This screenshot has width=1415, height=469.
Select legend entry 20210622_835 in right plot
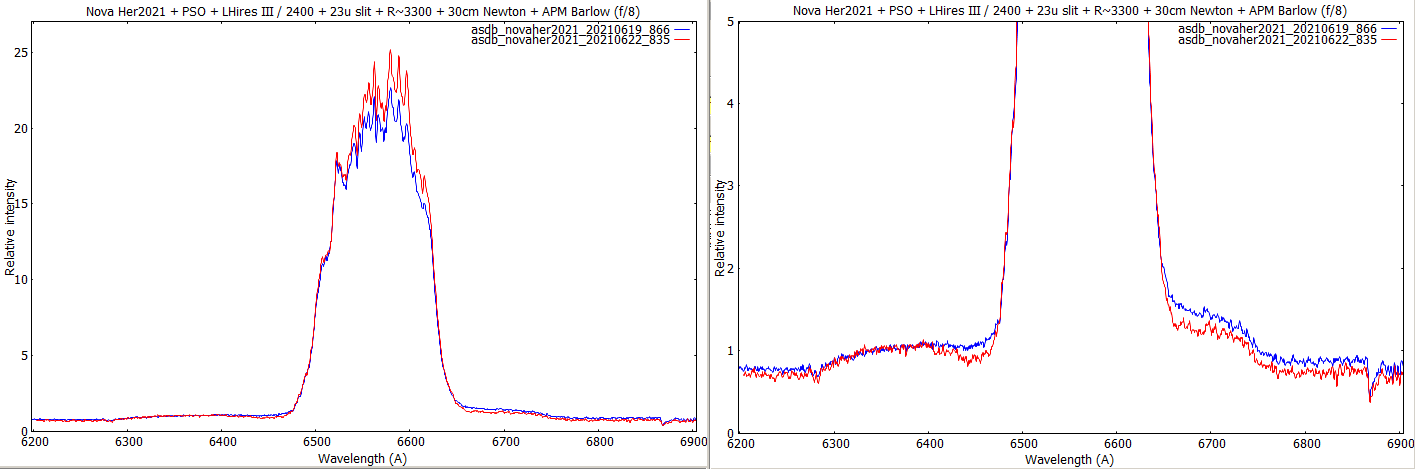click(x=1277, y=40)
